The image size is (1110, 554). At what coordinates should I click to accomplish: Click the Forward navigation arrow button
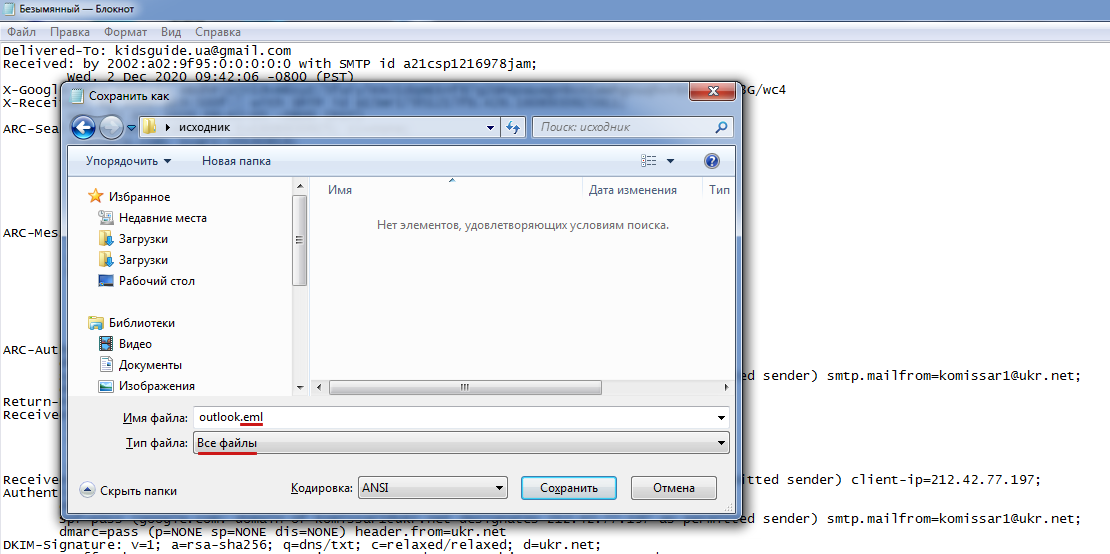coord(111,127)
